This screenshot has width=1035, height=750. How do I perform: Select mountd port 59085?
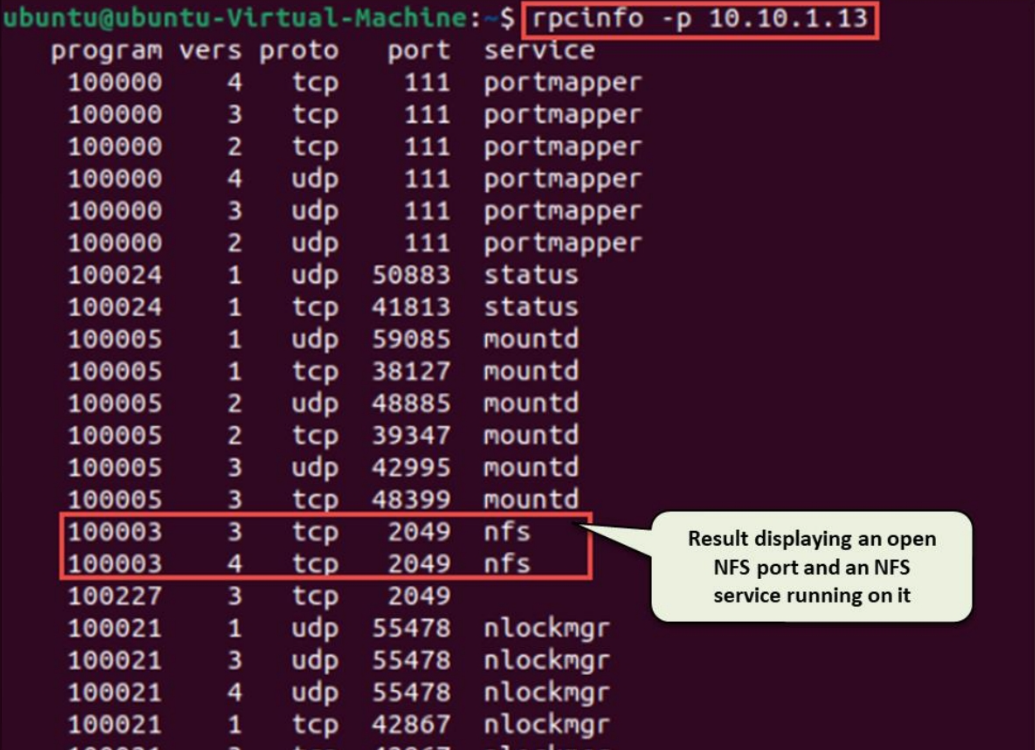(x=411, y=339)
